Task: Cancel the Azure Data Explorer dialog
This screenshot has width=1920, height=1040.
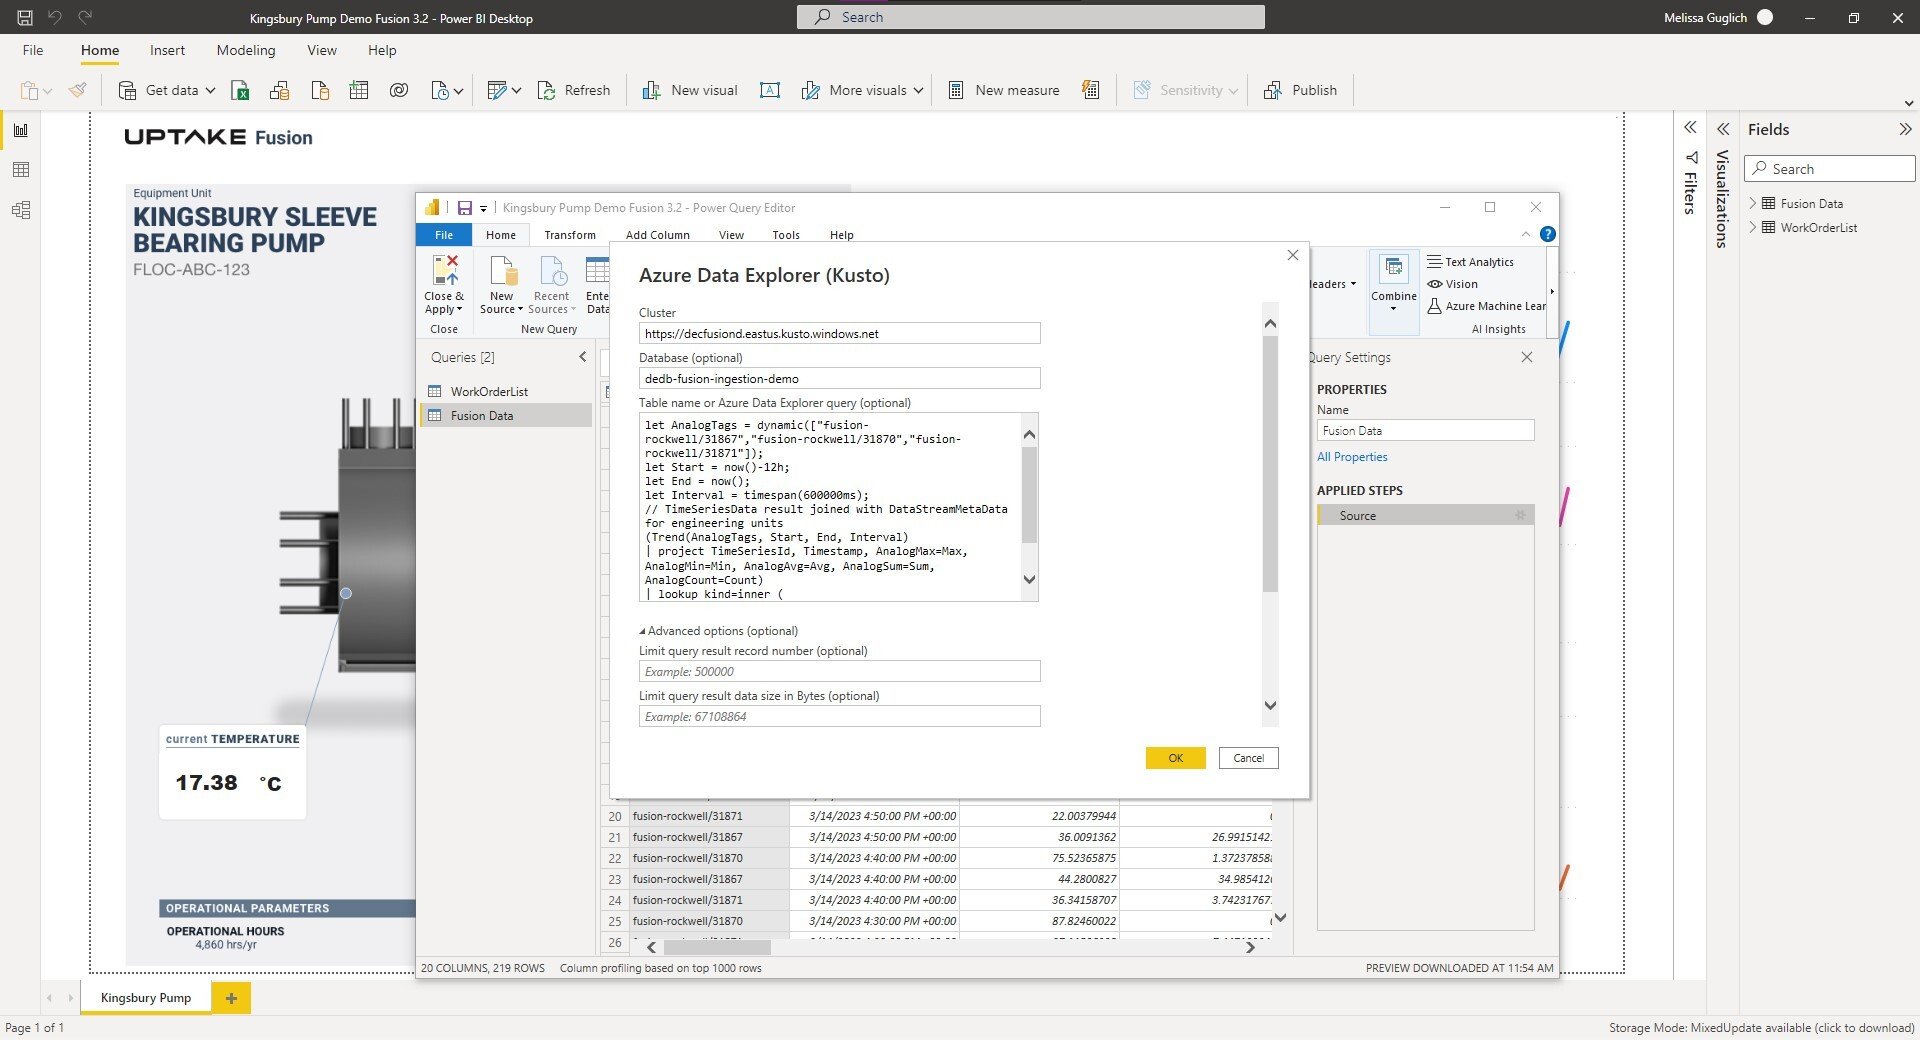Action: coord(1249,758)
